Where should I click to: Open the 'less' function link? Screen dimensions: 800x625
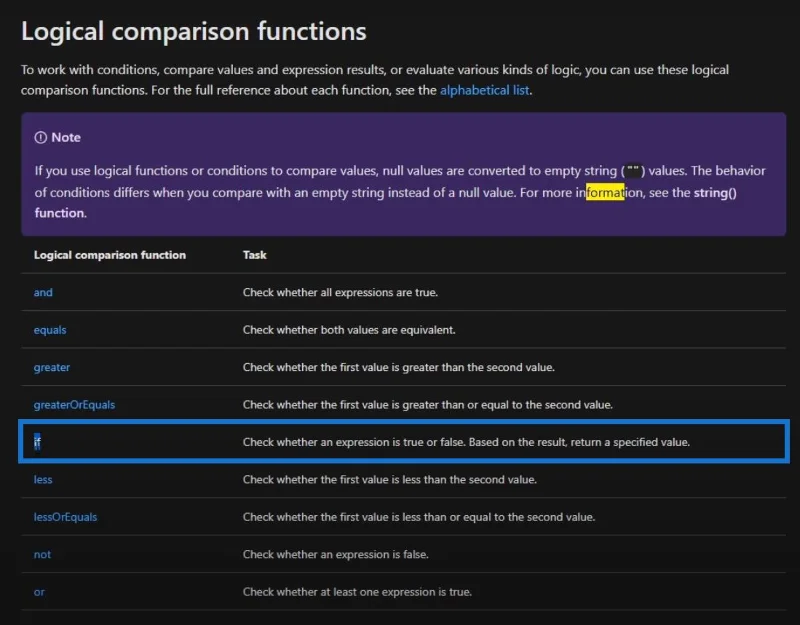click(43, 480)
